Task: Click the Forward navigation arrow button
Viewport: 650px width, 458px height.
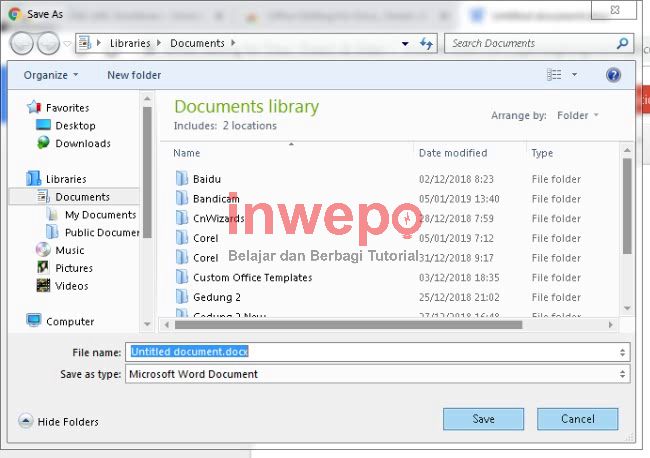Action: pos(49,43)
